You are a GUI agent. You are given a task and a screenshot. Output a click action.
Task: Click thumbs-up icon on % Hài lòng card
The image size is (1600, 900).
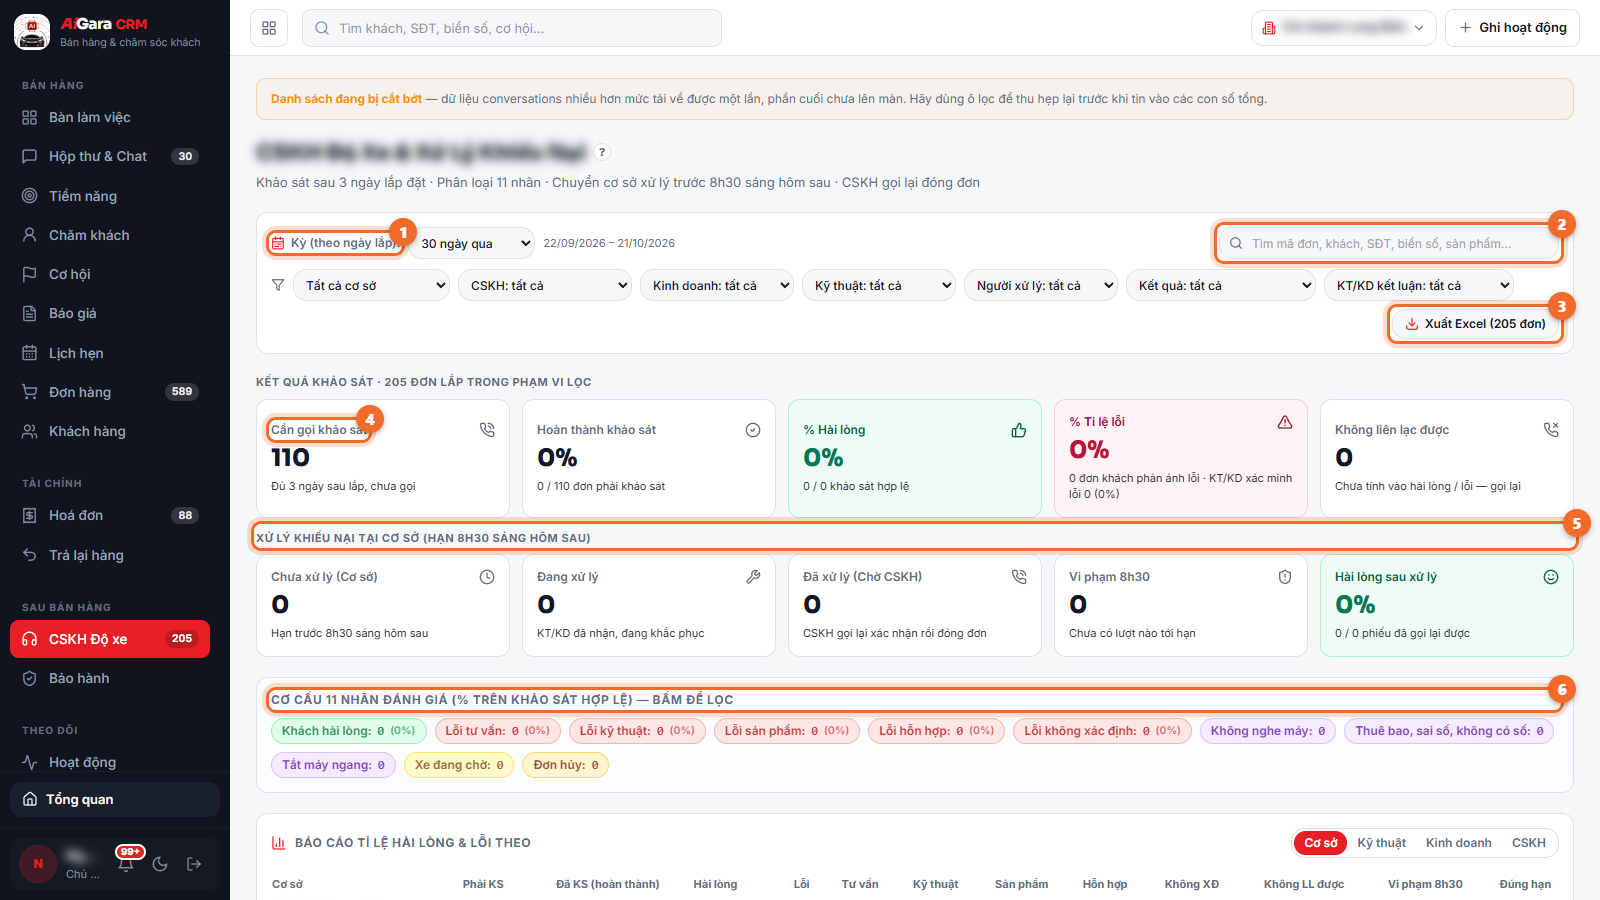coord(1019,430)
